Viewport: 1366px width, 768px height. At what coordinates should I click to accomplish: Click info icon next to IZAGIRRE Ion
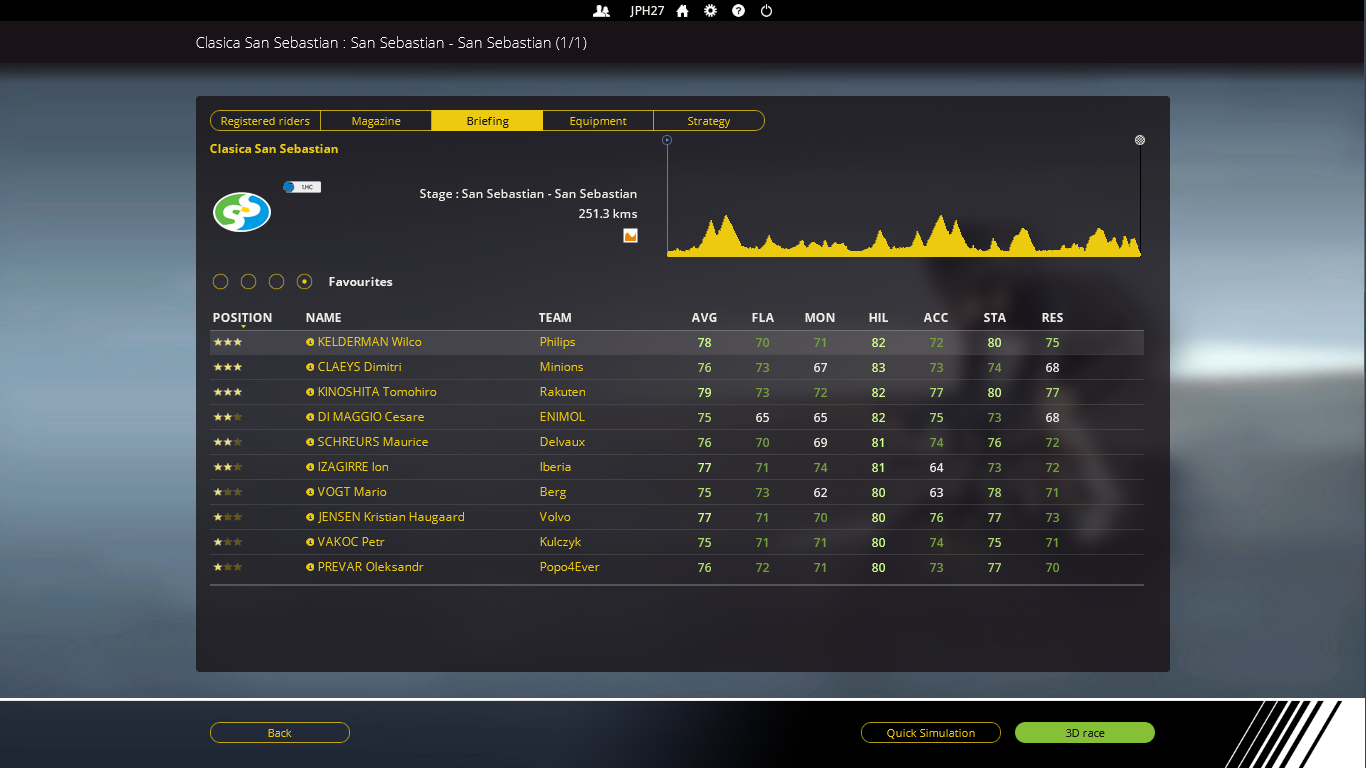[310, 467]
